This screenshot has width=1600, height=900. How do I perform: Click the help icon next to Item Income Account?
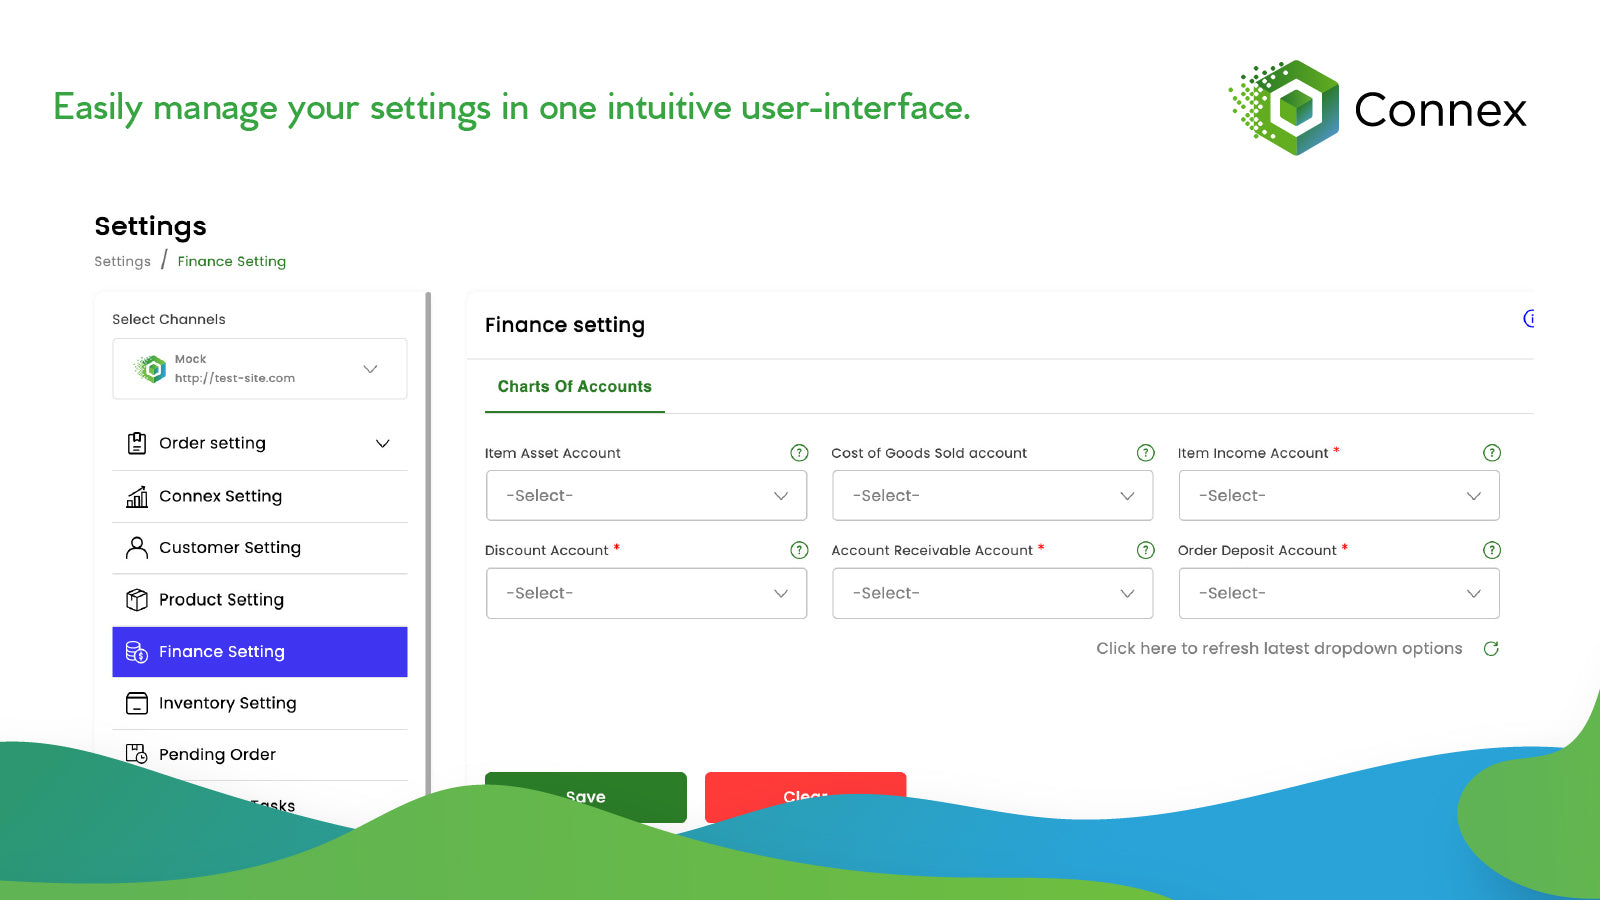[1491, 452]
